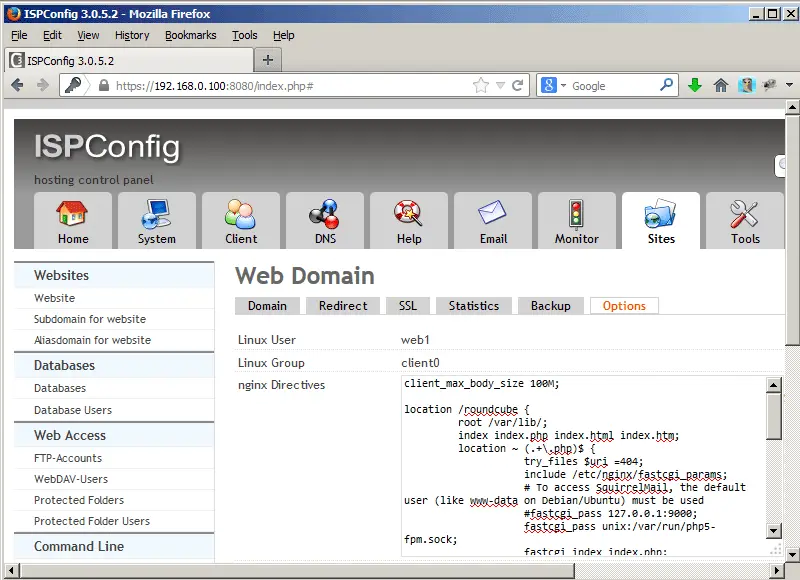Open a new browser tab
The height and width of the screenshot is (580, 800).
268,60
